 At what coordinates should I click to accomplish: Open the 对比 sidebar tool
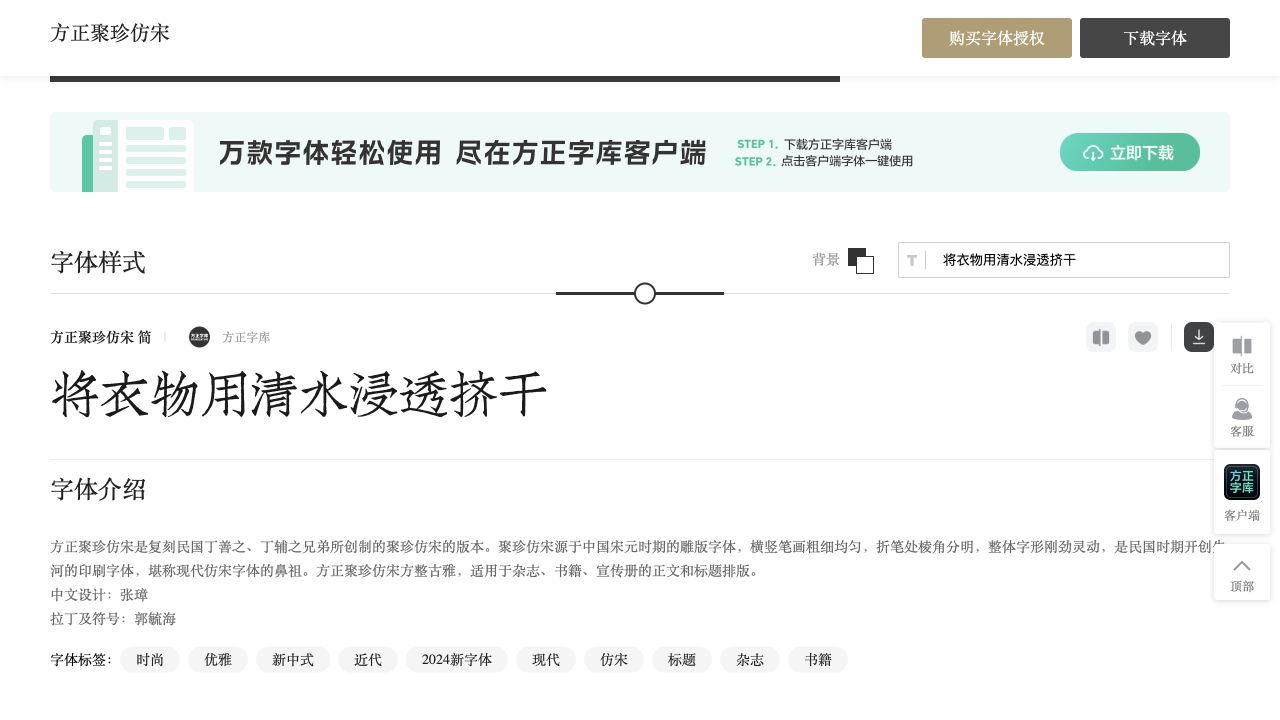click(1242, 354)
